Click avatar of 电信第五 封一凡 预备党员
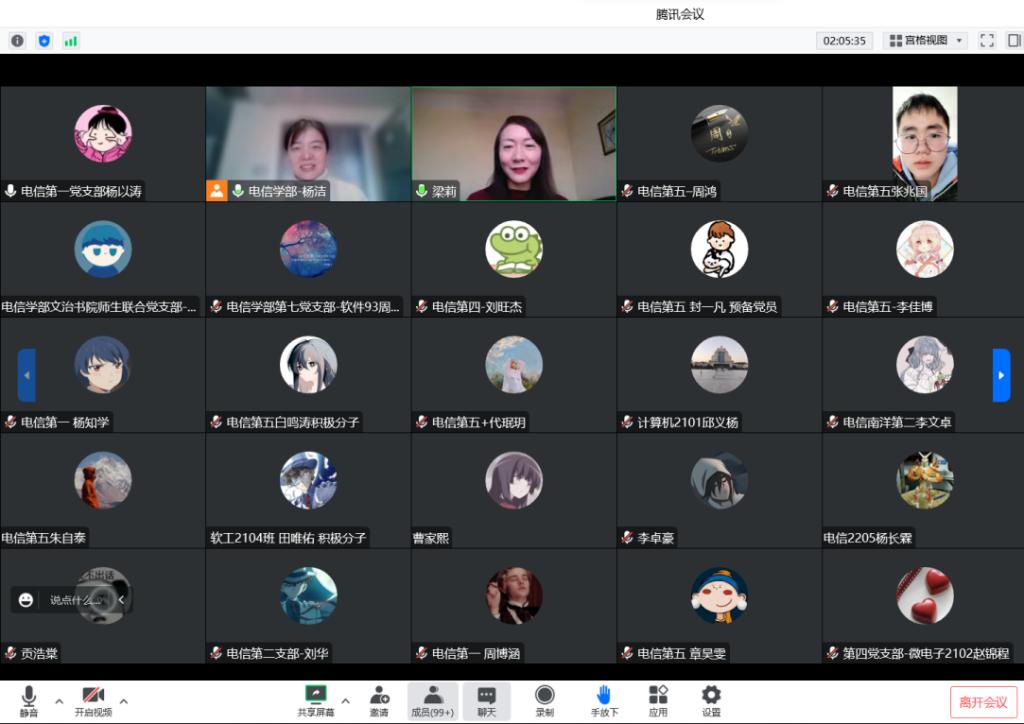This screenshot has height=724, width=1024. pos(719,249)
